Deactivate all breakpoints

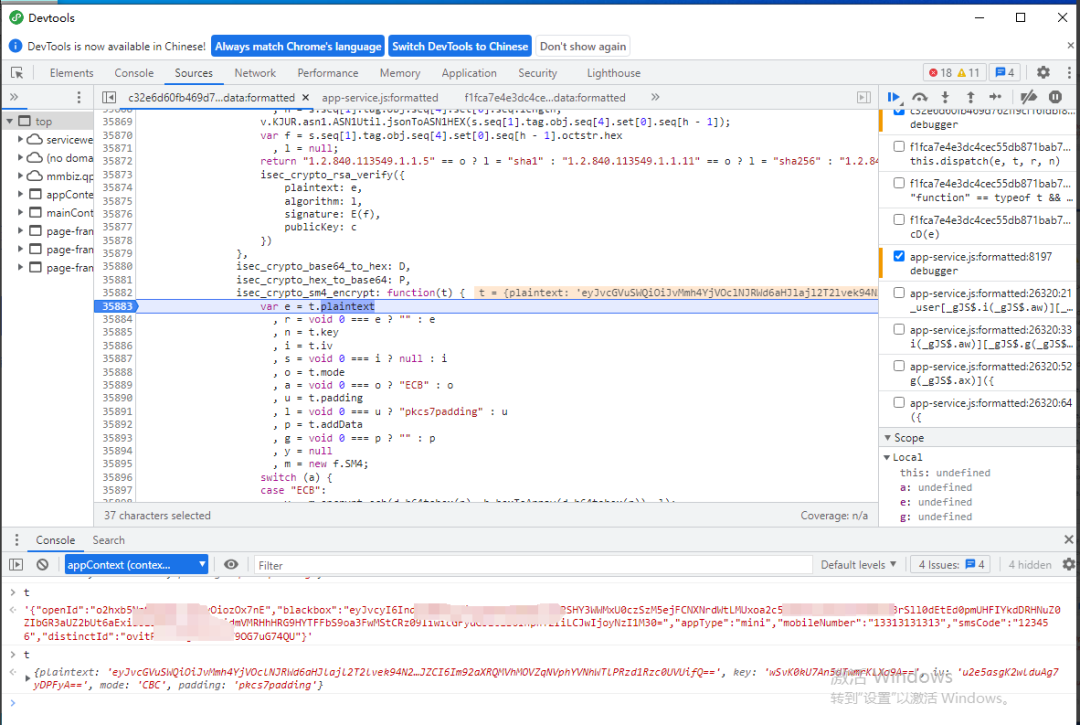pyautogui.click(x=1027, y=97)
